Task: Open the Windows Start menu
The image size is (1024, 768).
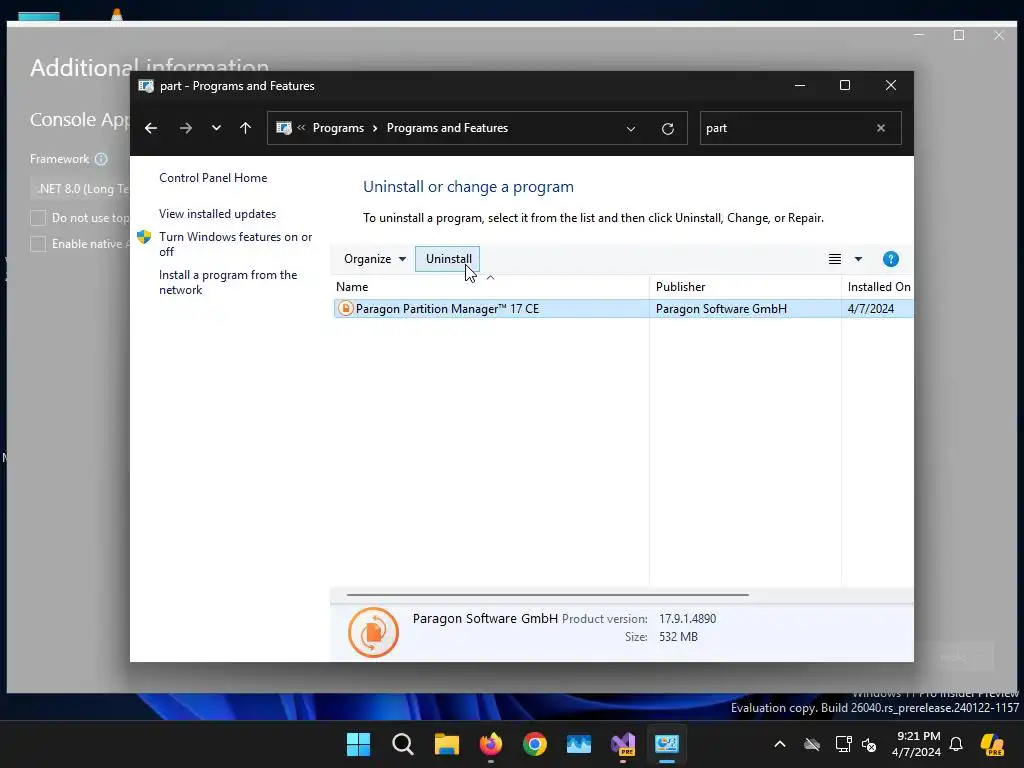Action: pos(359,744)
